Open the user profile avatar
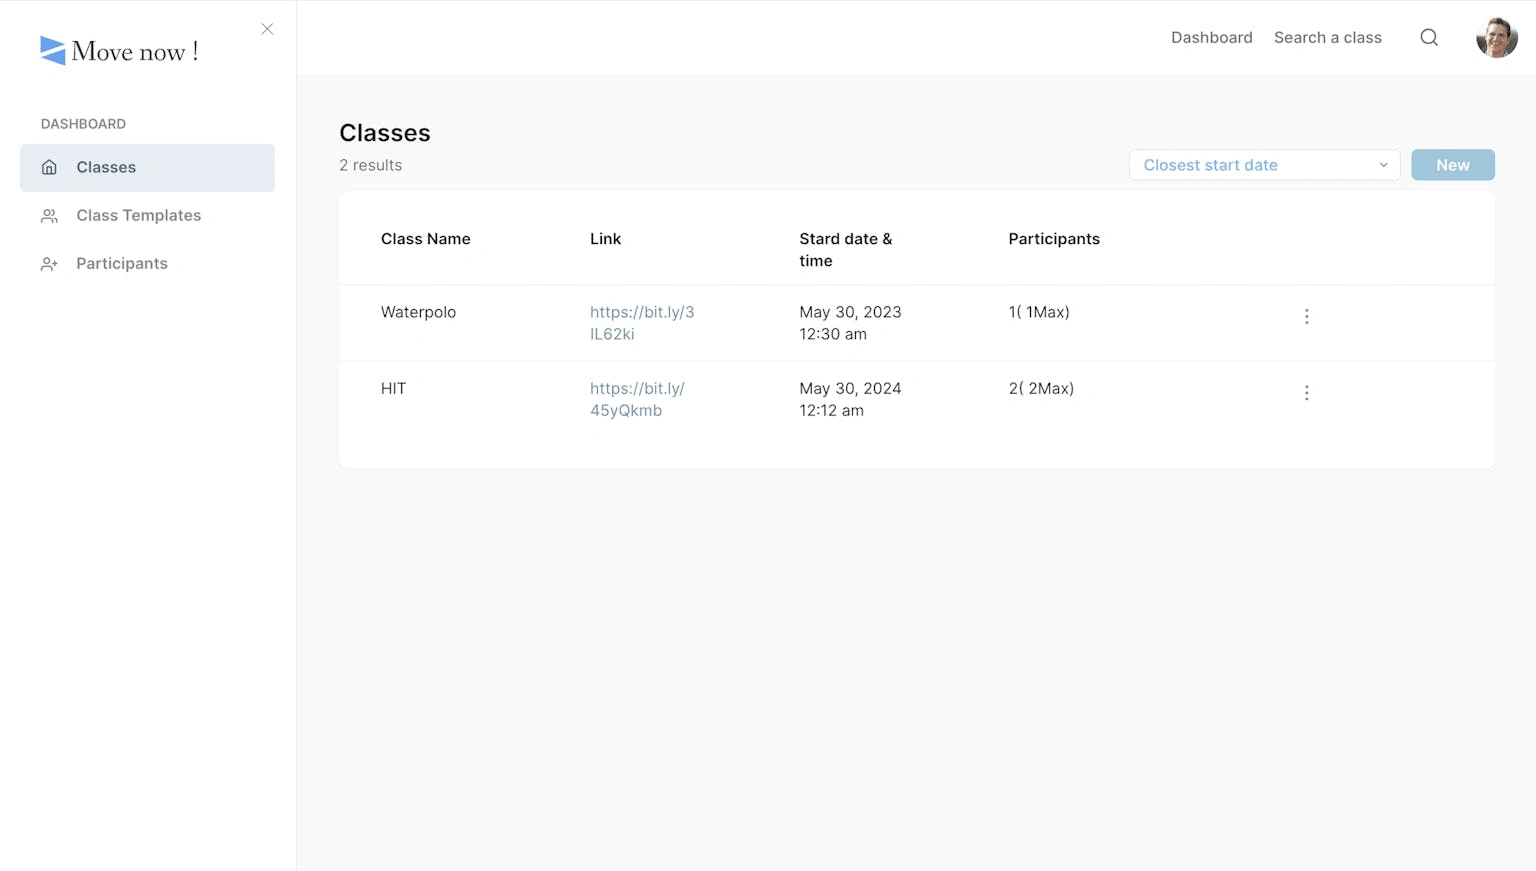Viewport: 1536px width, 871px height. [1496, 38]
